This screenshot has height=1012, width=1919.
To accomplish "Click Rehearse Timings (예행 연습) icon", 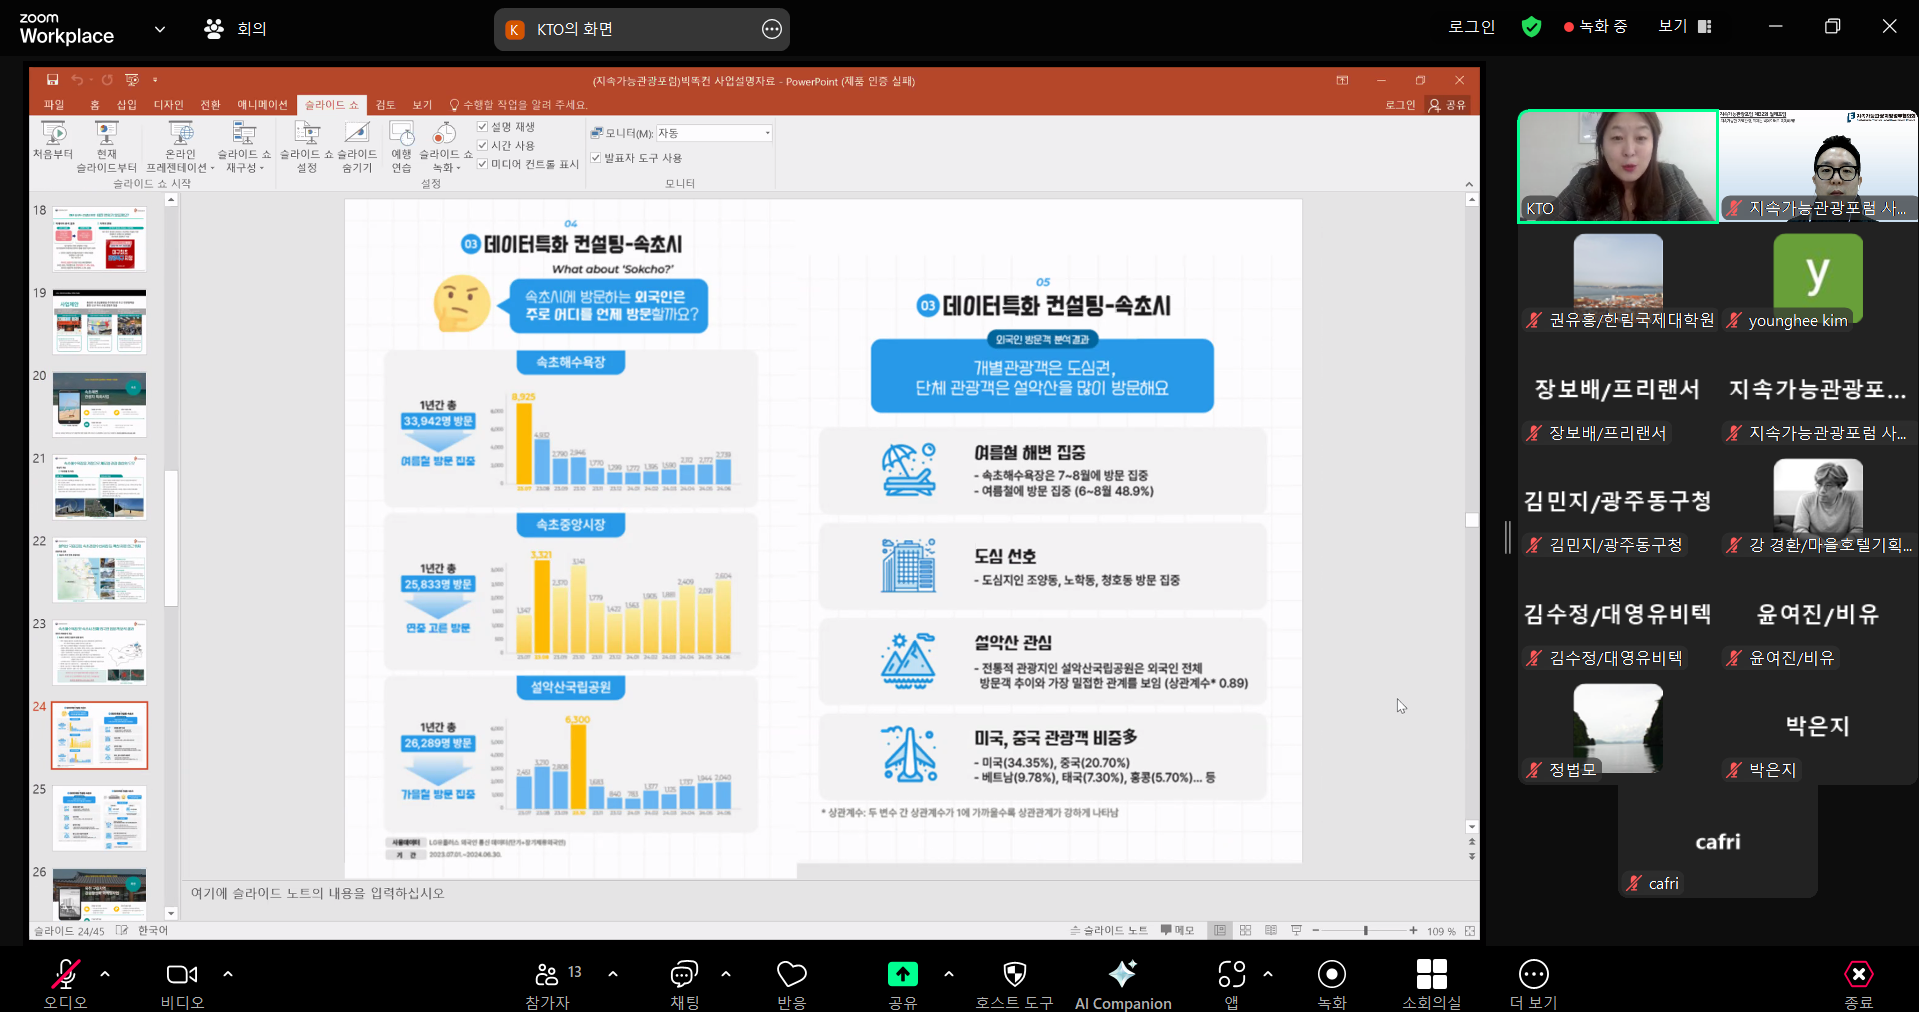I will pyautogui.click(x=401, y=146).
